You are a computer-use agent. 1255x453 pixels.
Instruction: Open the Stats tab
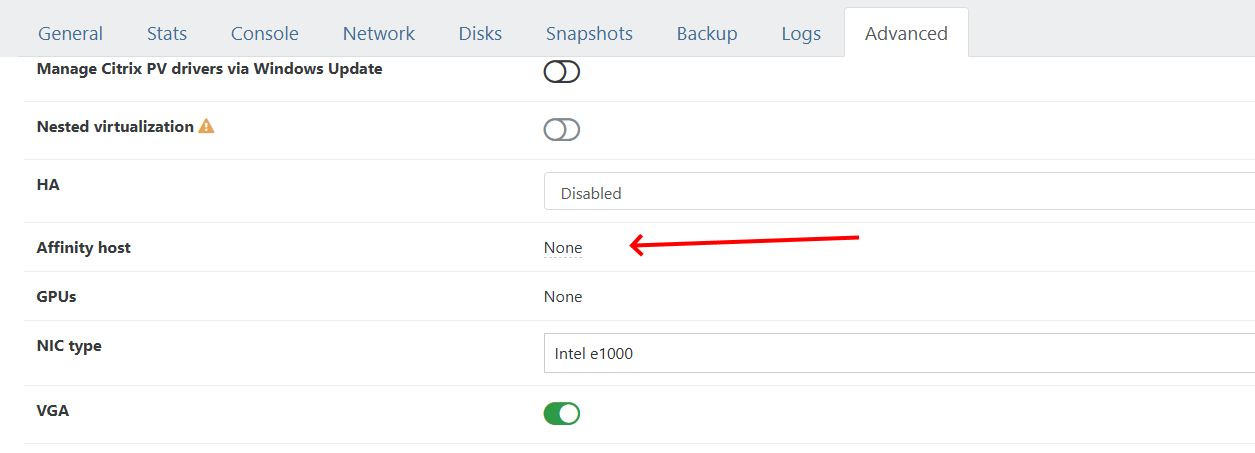[167, 33]
